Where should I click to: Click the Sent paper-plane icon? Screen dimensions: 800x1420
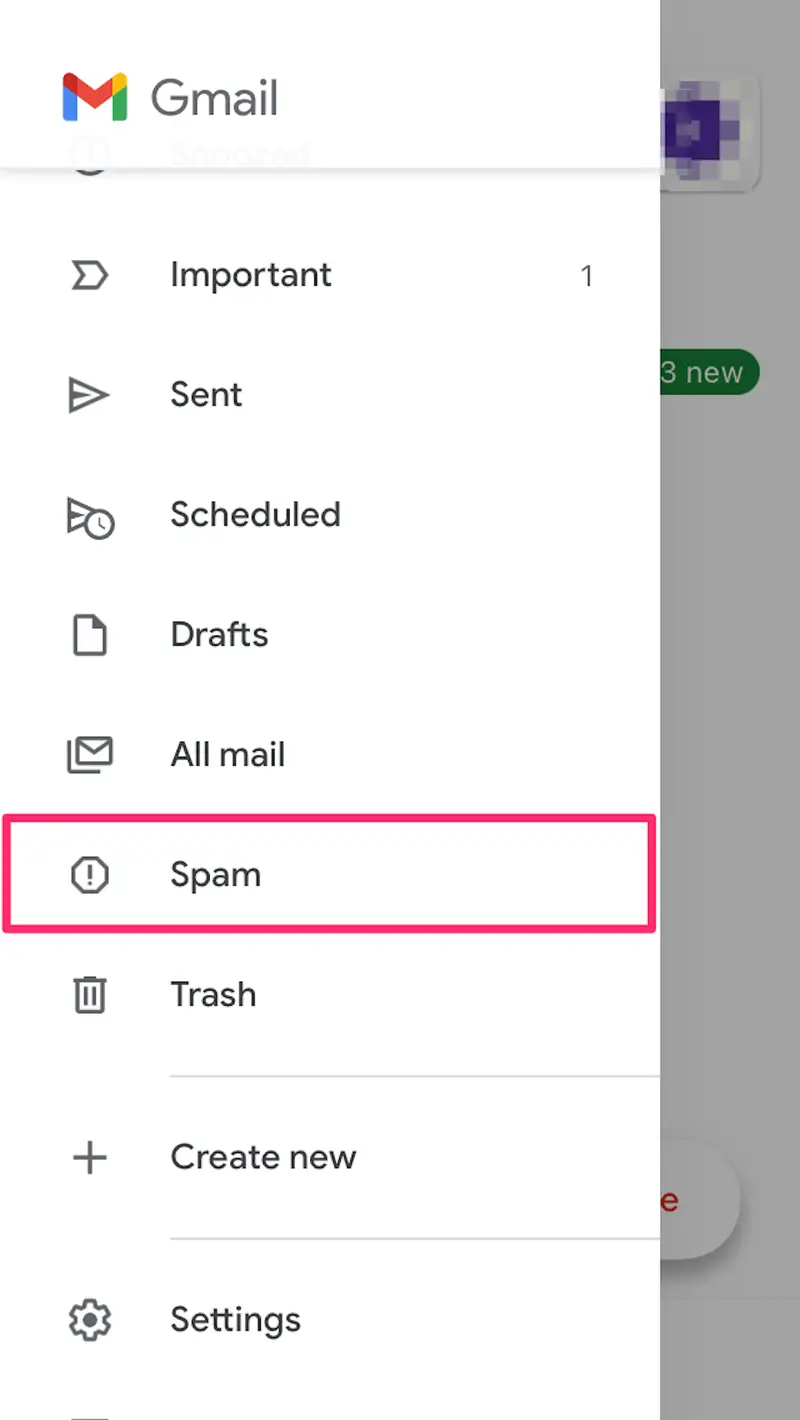coord(89,395)
